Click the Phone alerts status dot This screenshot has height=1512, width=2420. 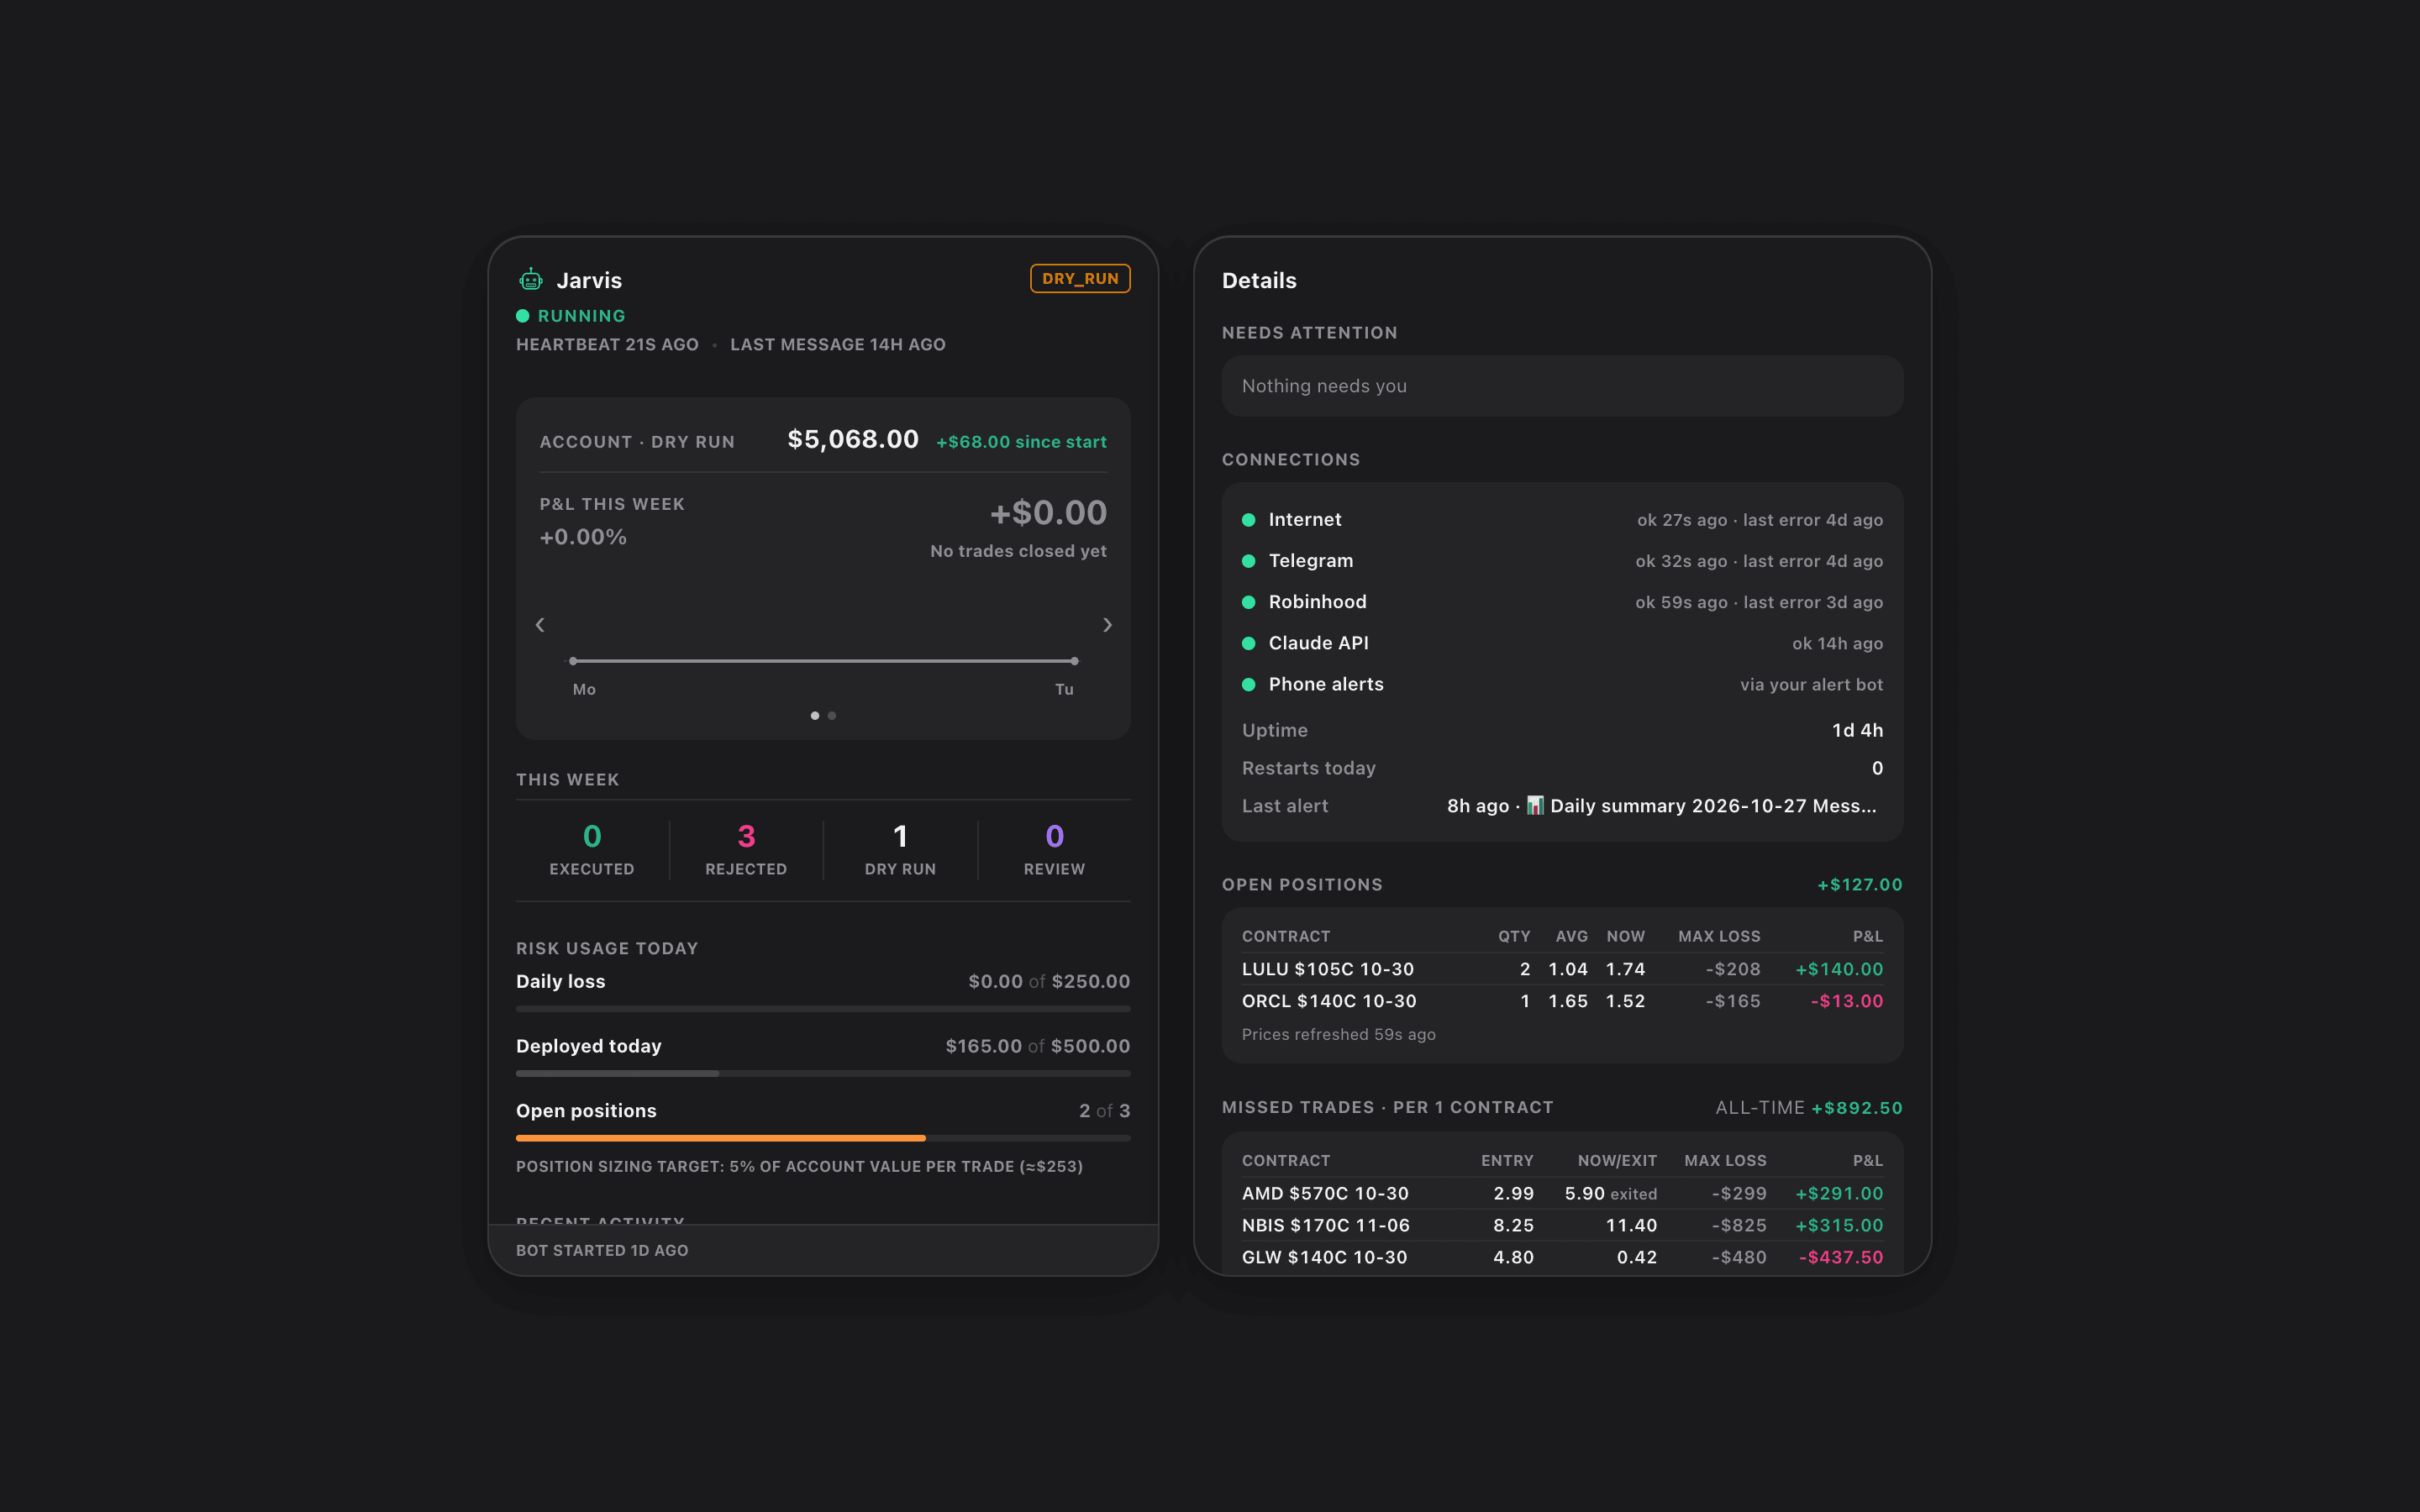click(1249, 684)
